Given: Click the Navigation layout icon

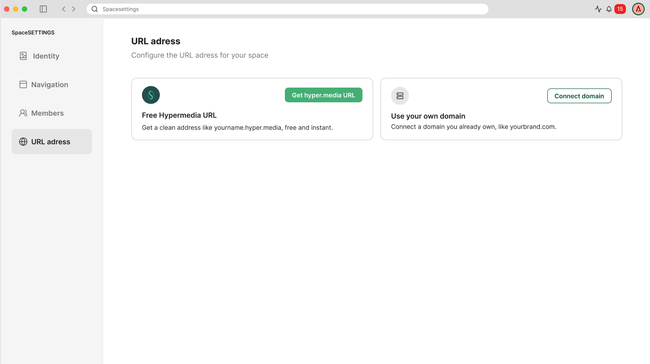Looking at the screenshot, I should coord(23,85).
